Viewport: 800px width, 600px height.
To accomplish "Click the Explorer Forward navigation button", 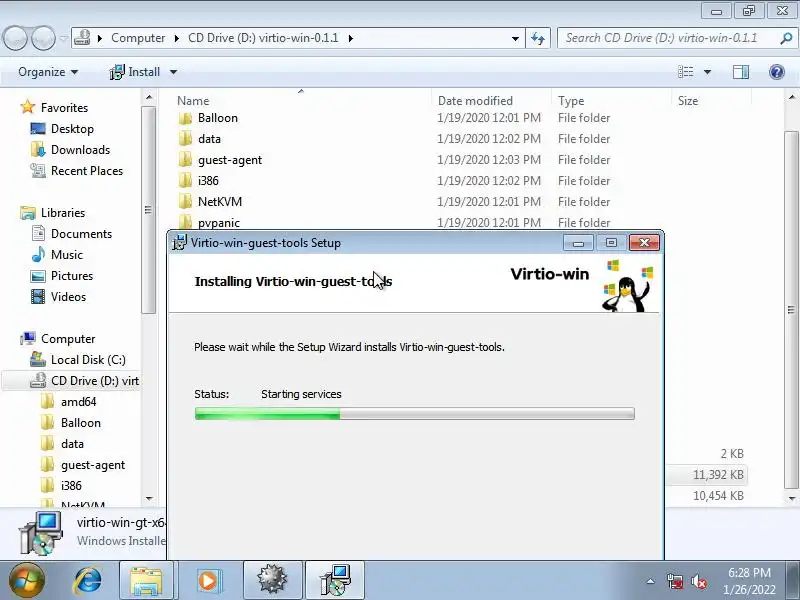I will (43, 38).
